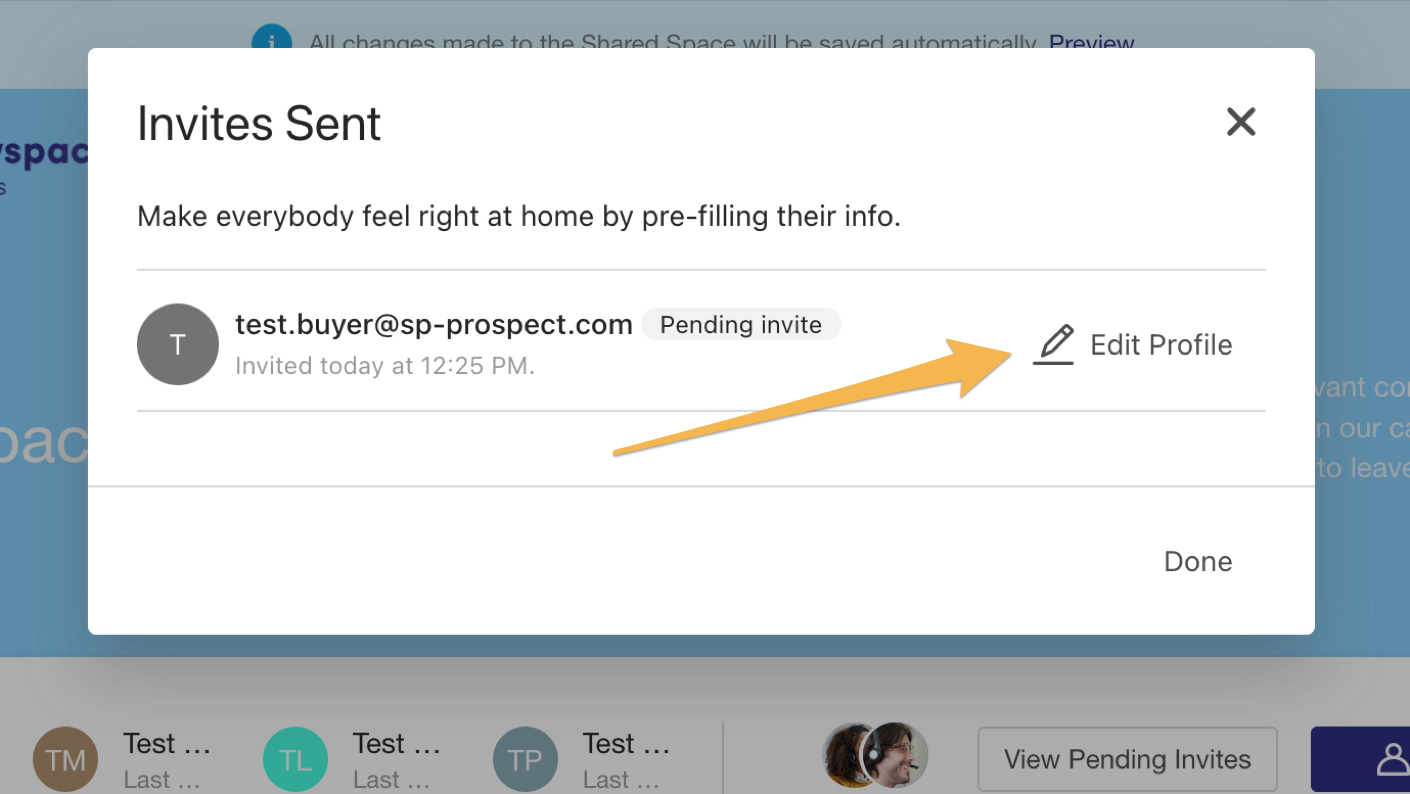The image size is (1410, 794).
Task: Open the Preview link in top banner
Action: coord(1091,44)
